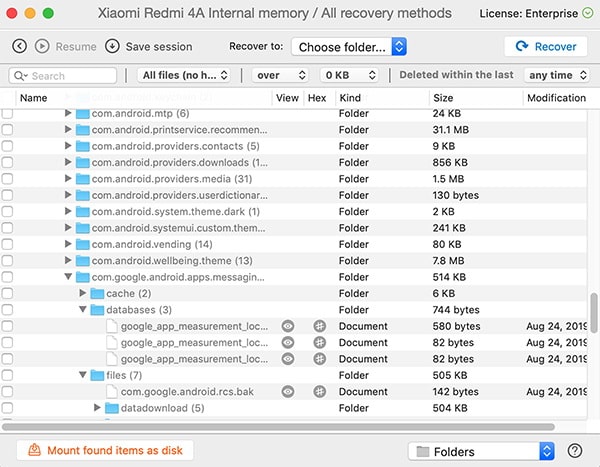Screen dimensions: 600x467
Task: Open the 'over' size comparison dropdown
Action: pyautogui.click(x=280, y=75)
